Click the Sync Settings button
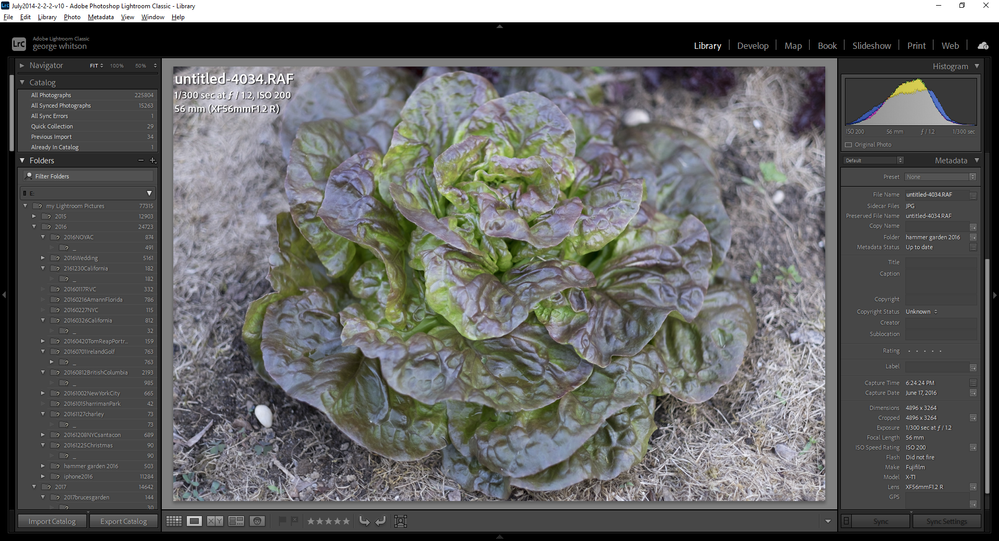999x541 pixels. 946,521
